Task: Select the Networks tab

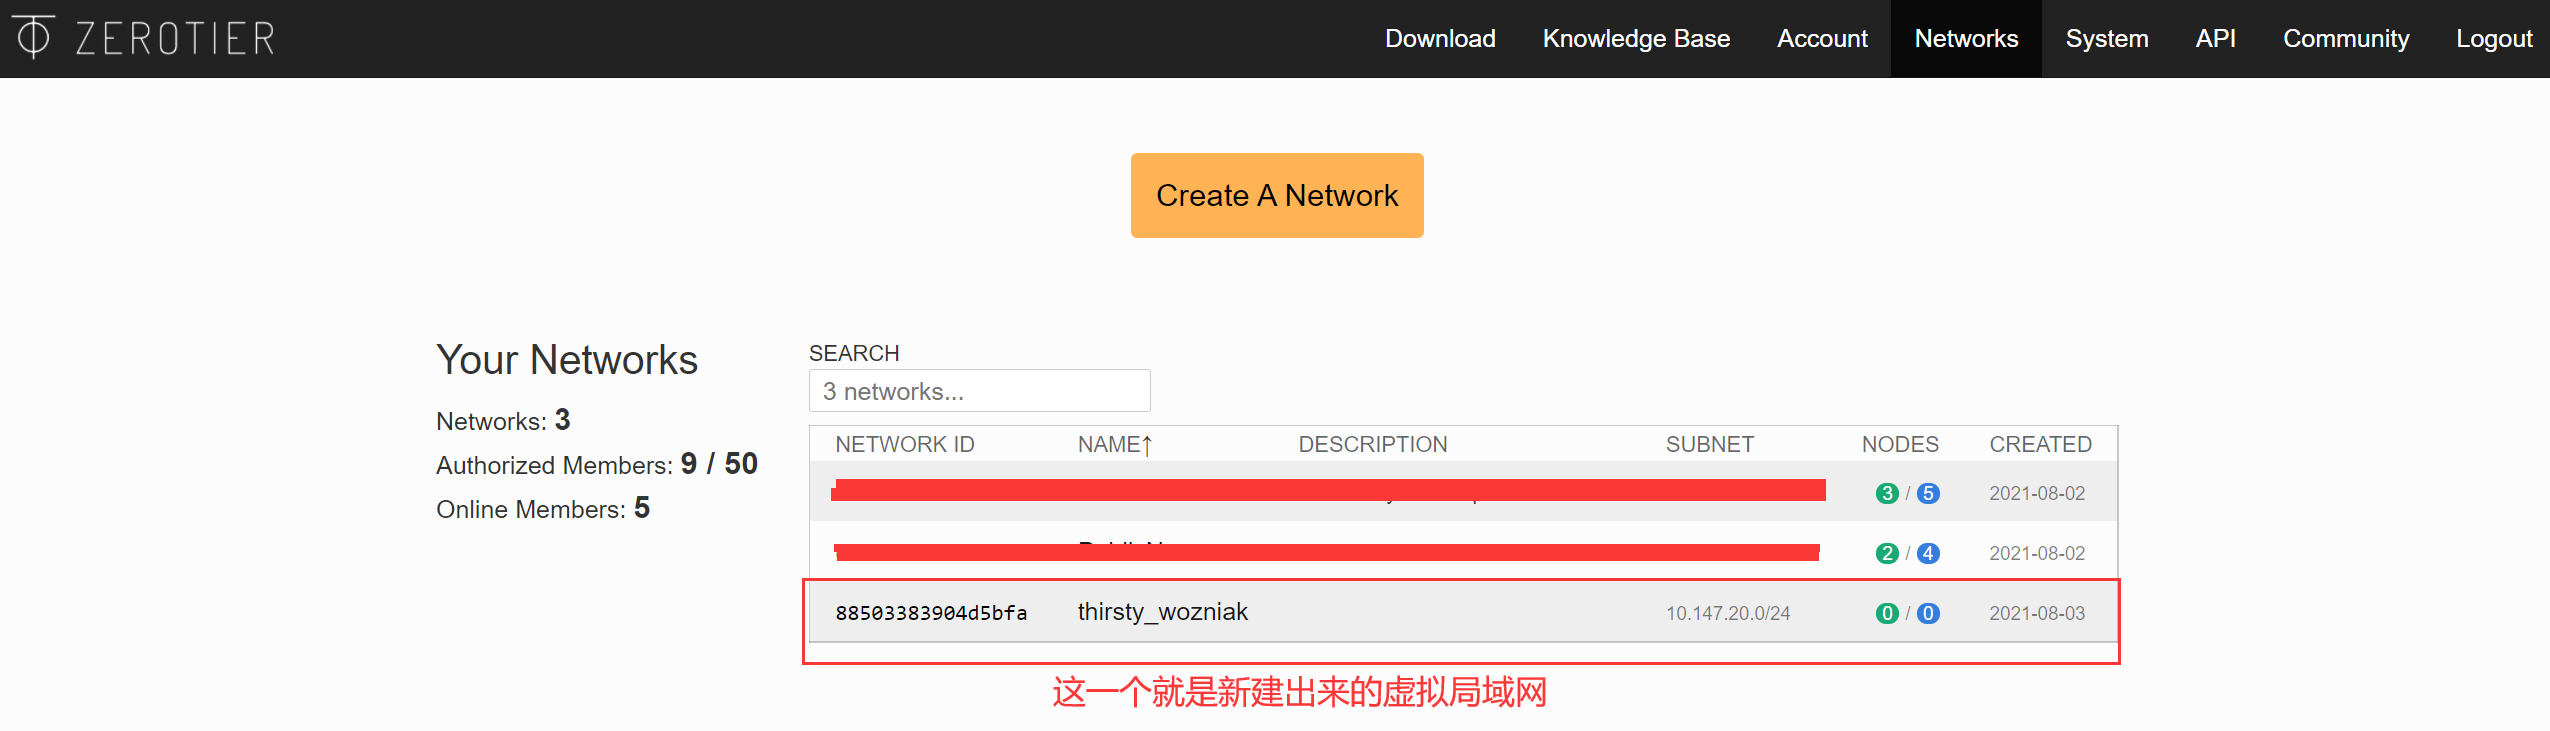Action: point(1966,39)
